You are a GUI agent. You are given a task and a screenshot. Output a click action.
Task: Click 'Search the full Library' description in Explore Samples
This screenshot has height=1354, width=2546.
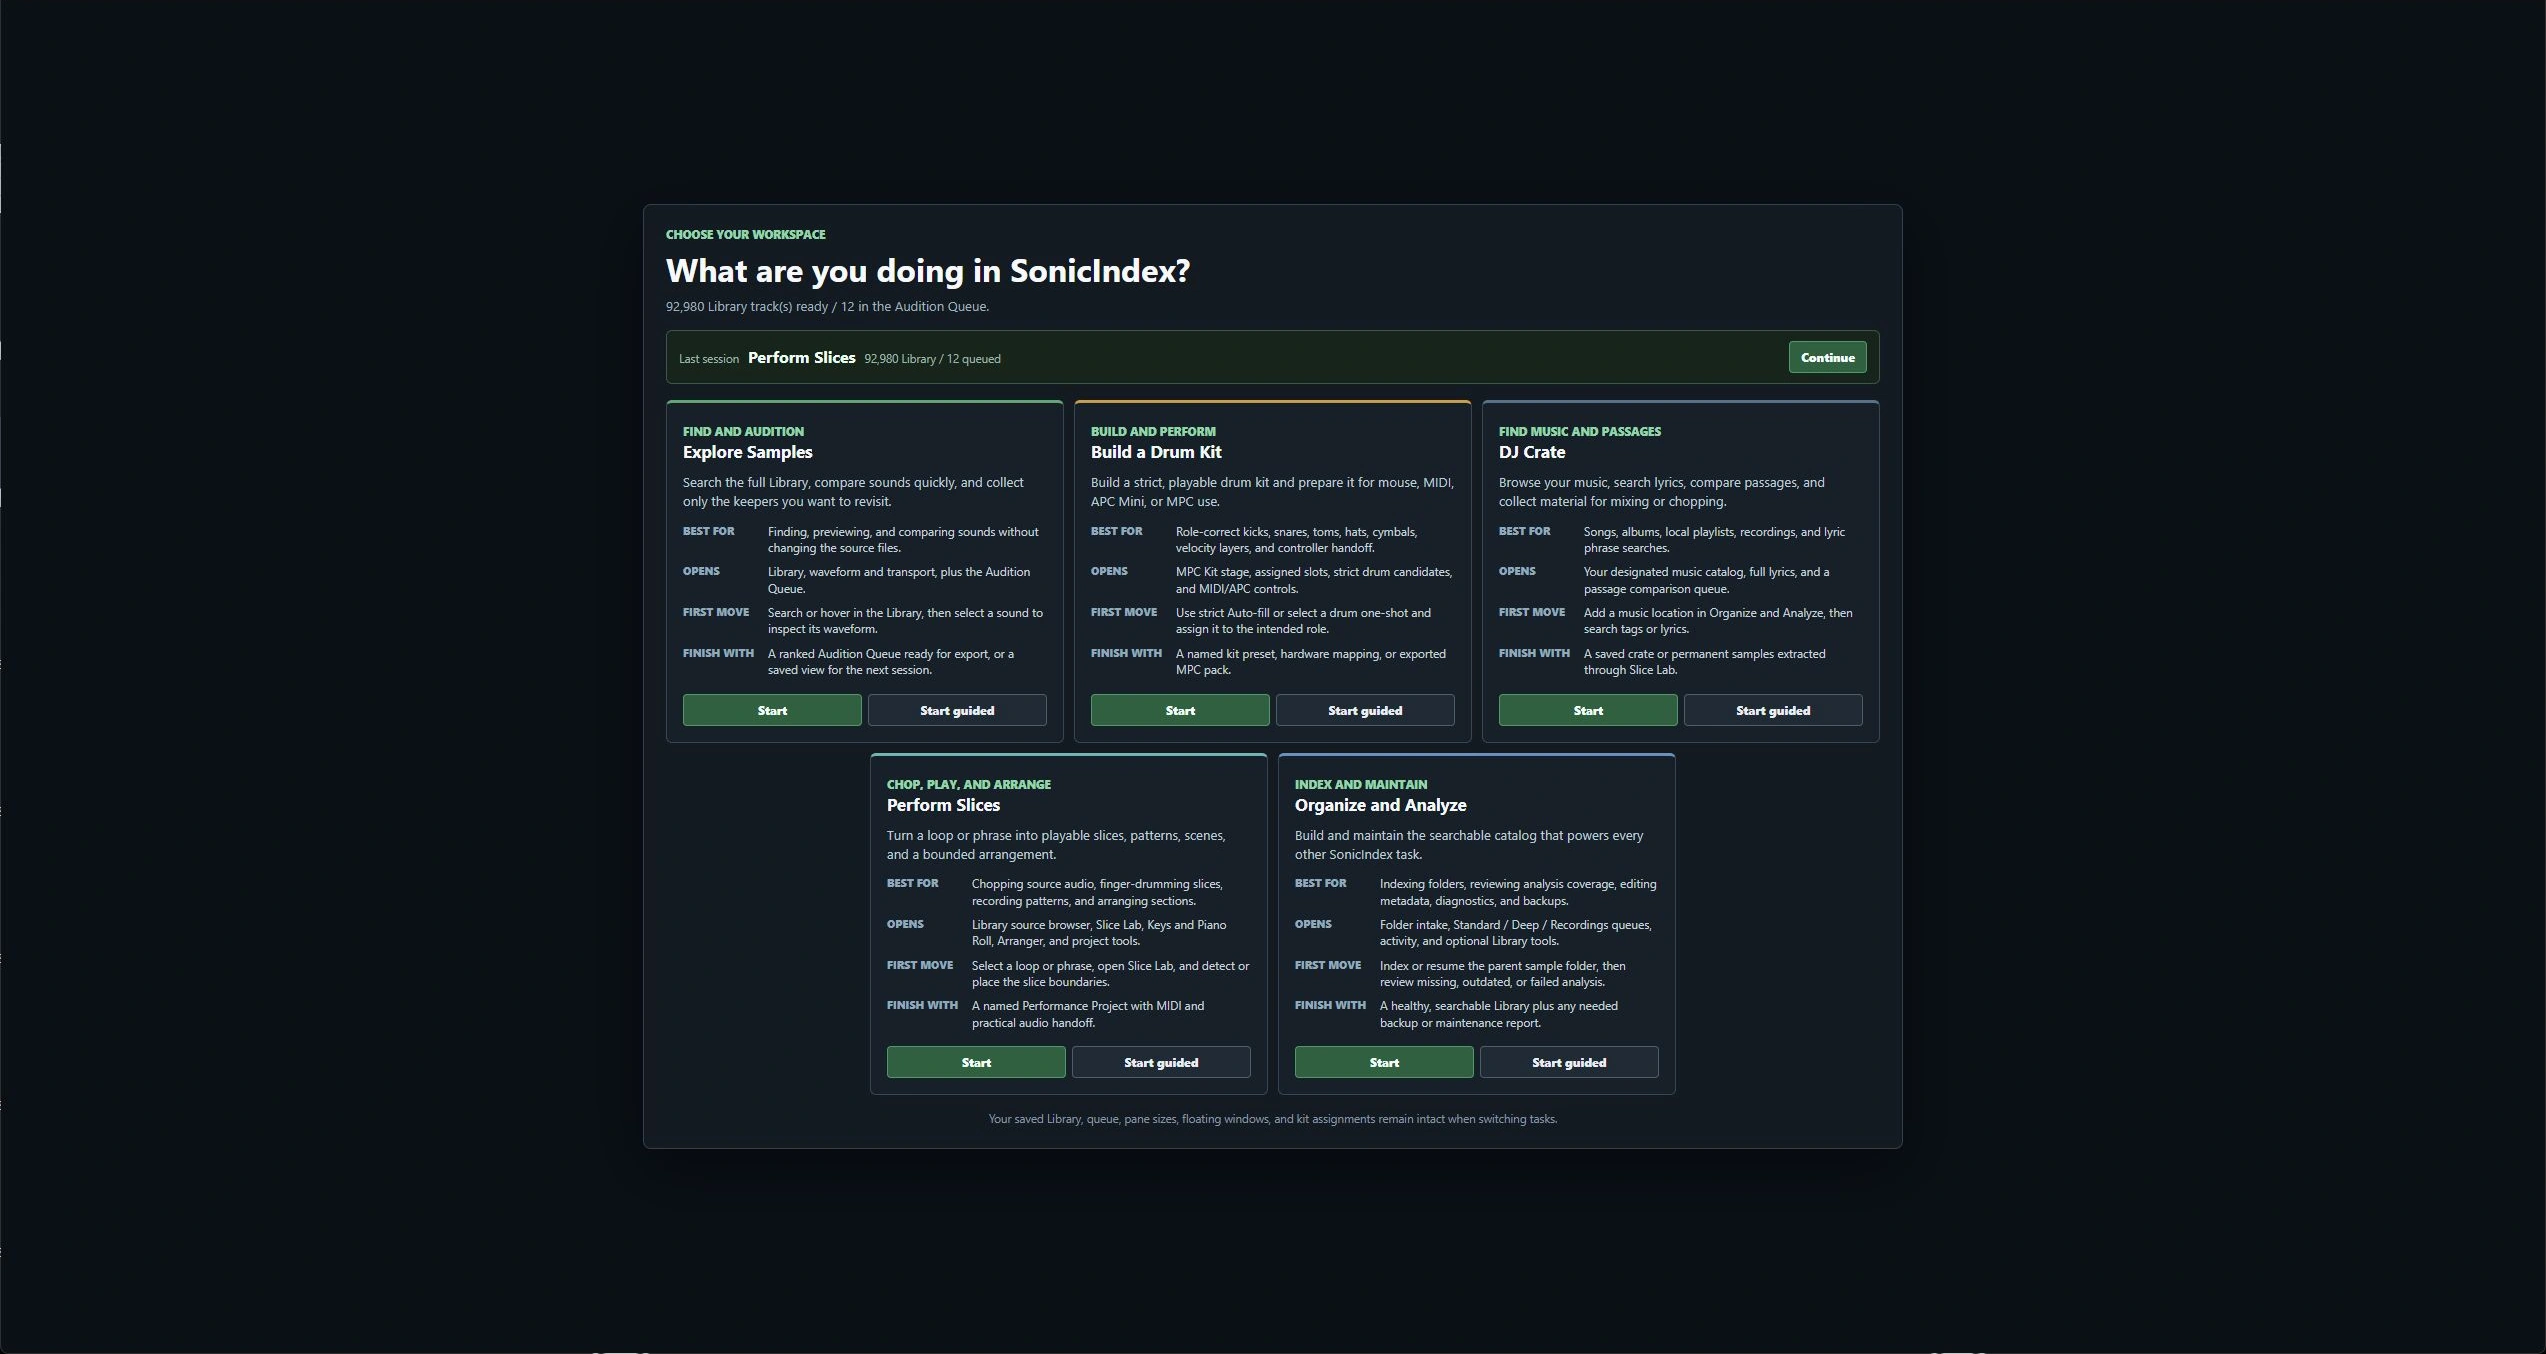[x=853, y=492]
